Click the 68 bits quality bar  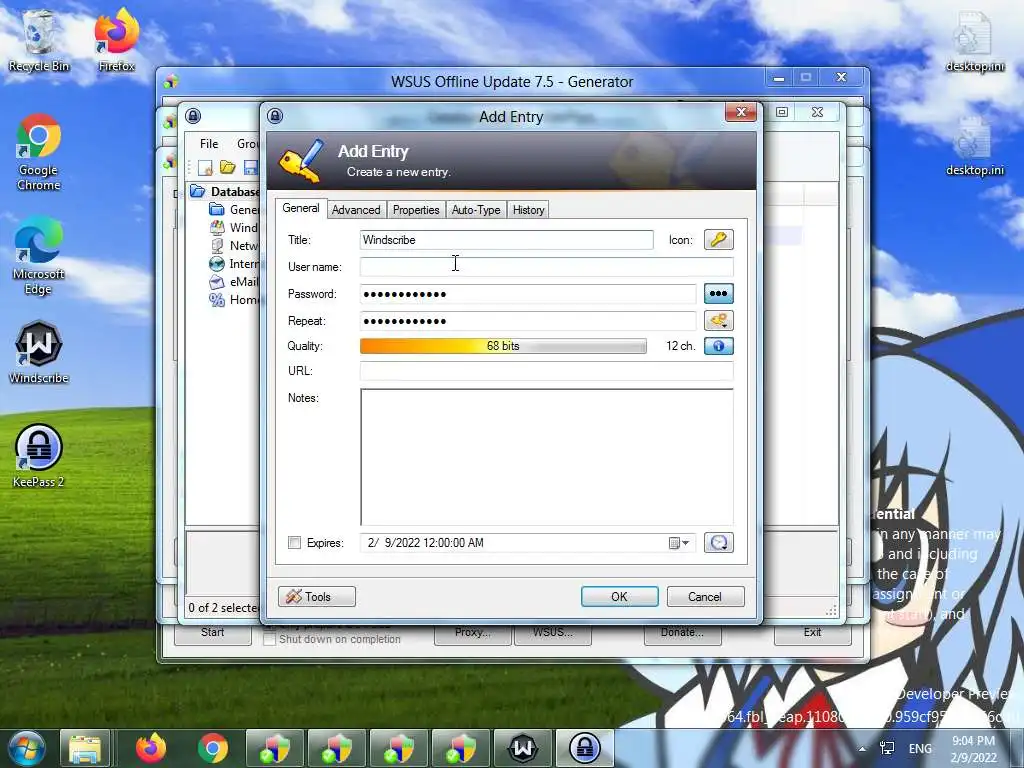503,346
